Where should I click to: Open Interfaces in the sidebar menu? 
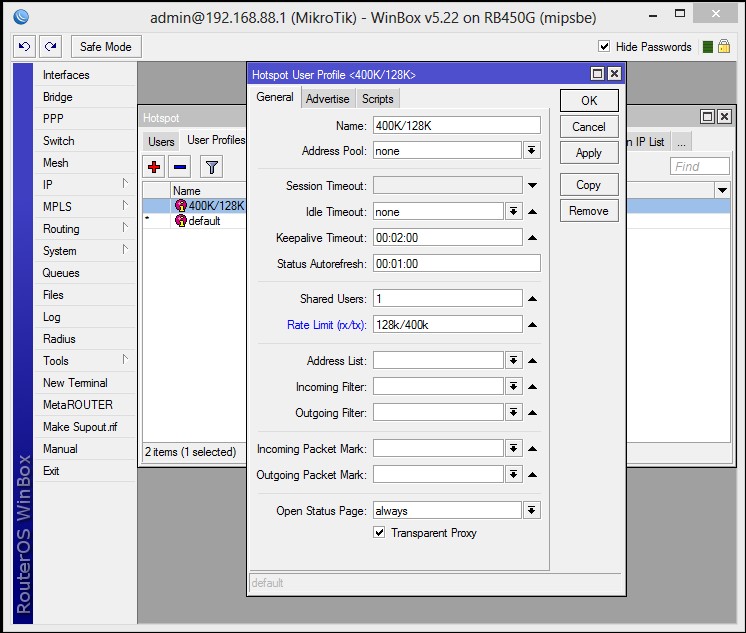(x=85, y=75)
